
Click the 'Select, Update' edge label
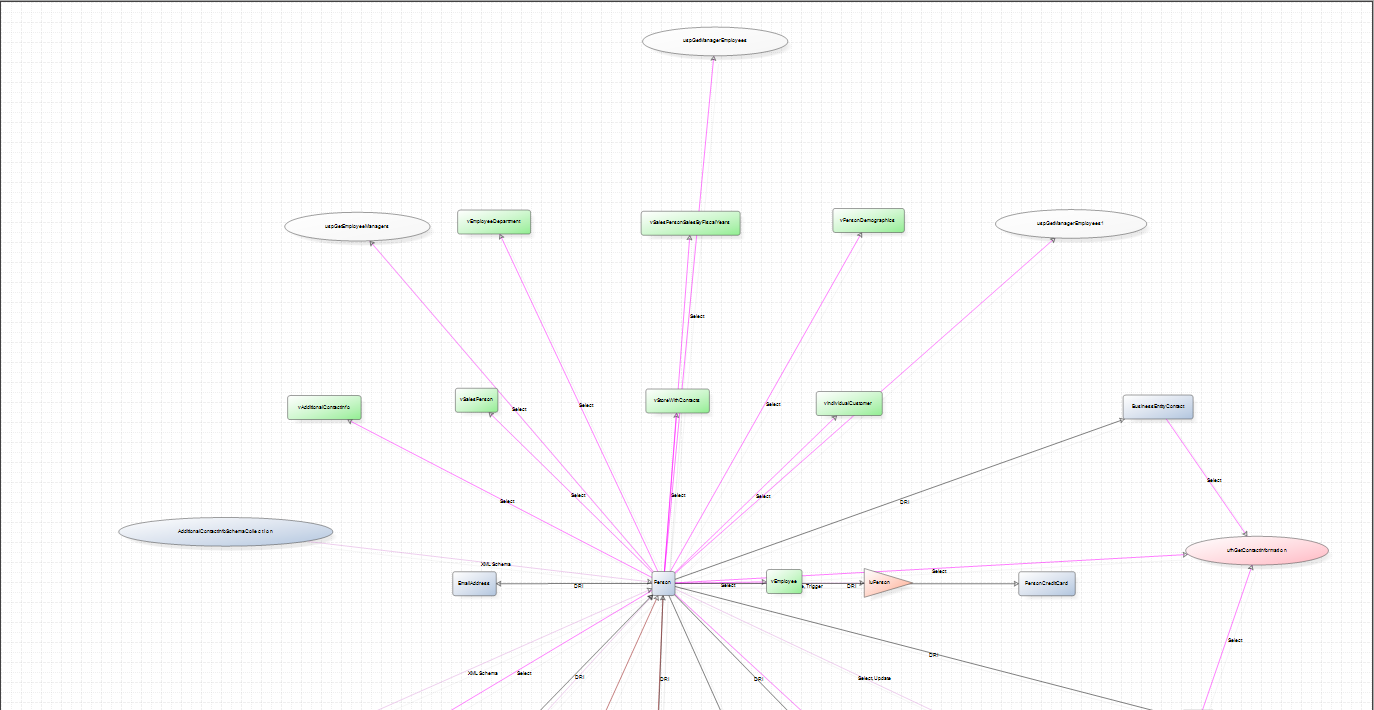[x=874, y=678]
